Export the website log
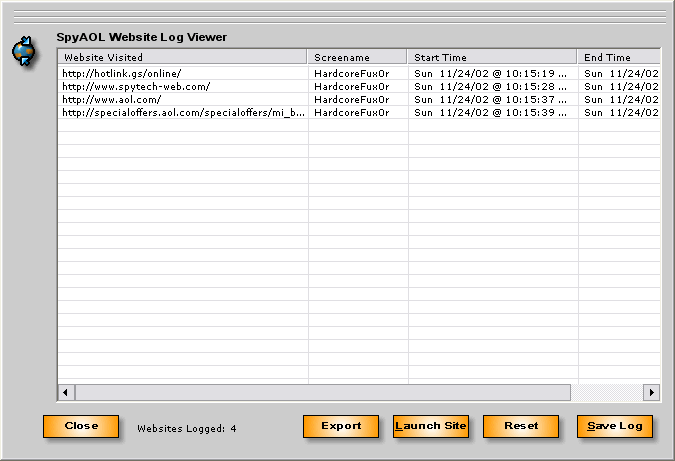675x461 pixels. (341, 426)
